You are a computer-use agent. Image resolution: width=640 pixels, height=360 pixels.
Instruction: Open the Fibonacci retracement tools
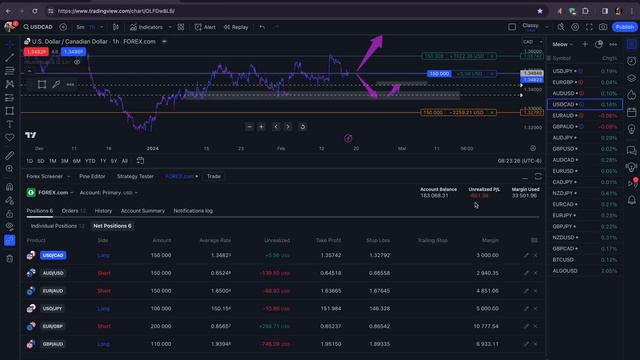(x=9, y=71)
